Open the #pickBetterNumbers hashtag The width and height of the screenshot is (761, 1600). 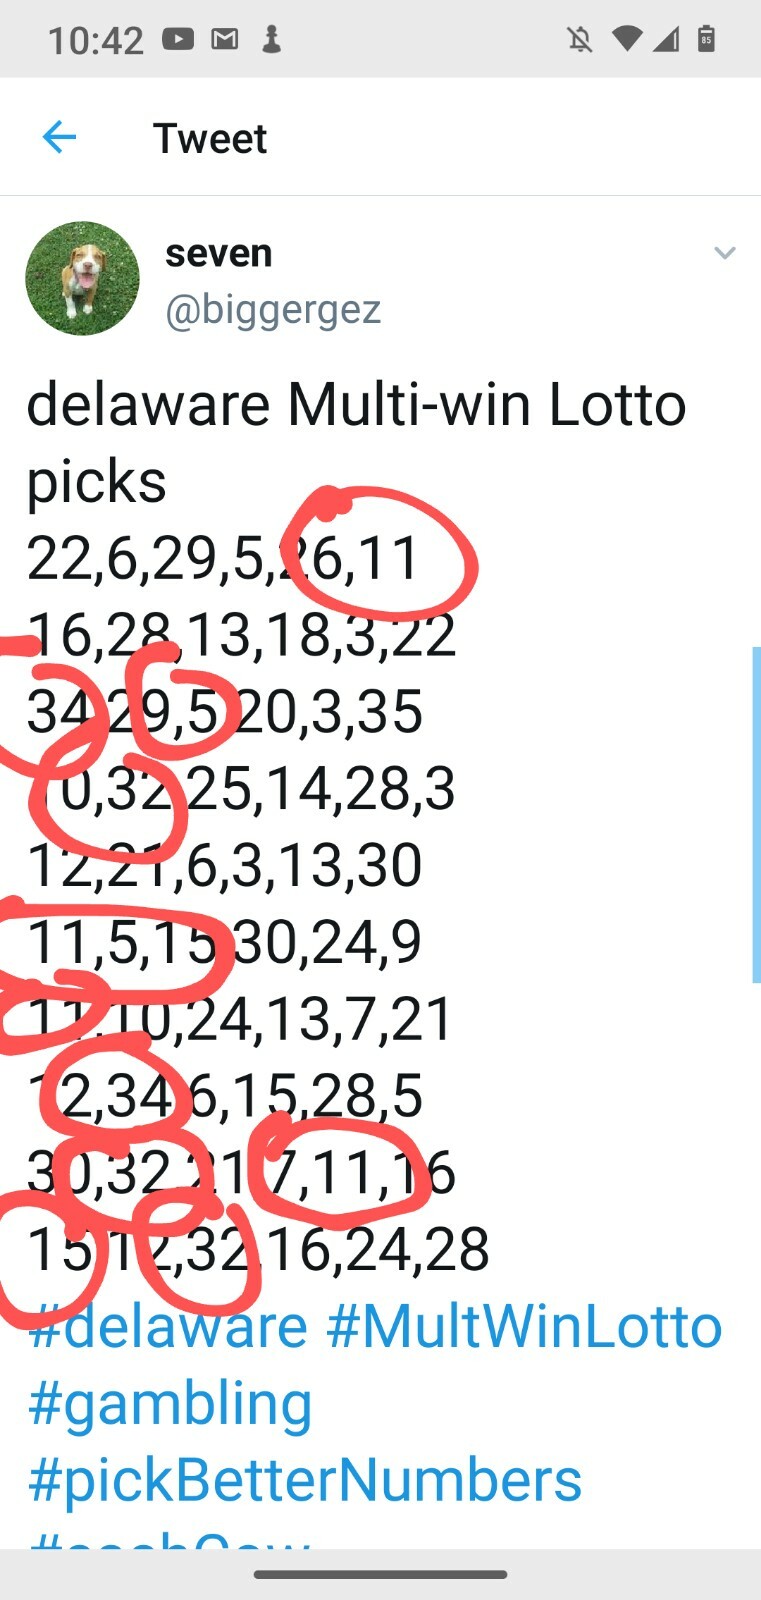tap(305, 1481)
